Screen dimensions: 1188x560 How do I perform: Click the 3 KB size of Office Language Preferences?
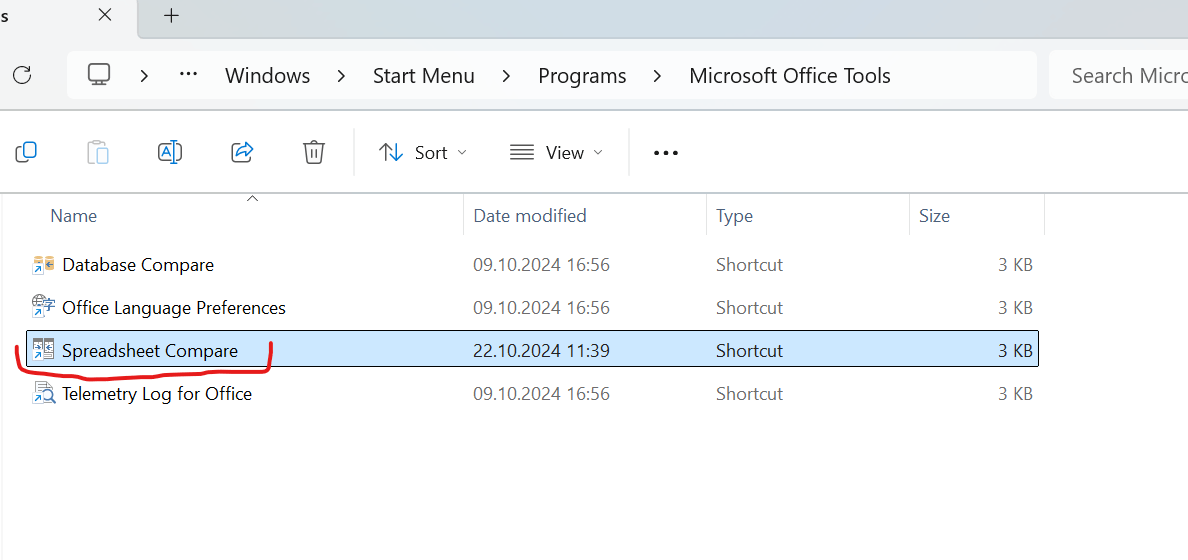pyautogui.click(x=1015, y=308)
